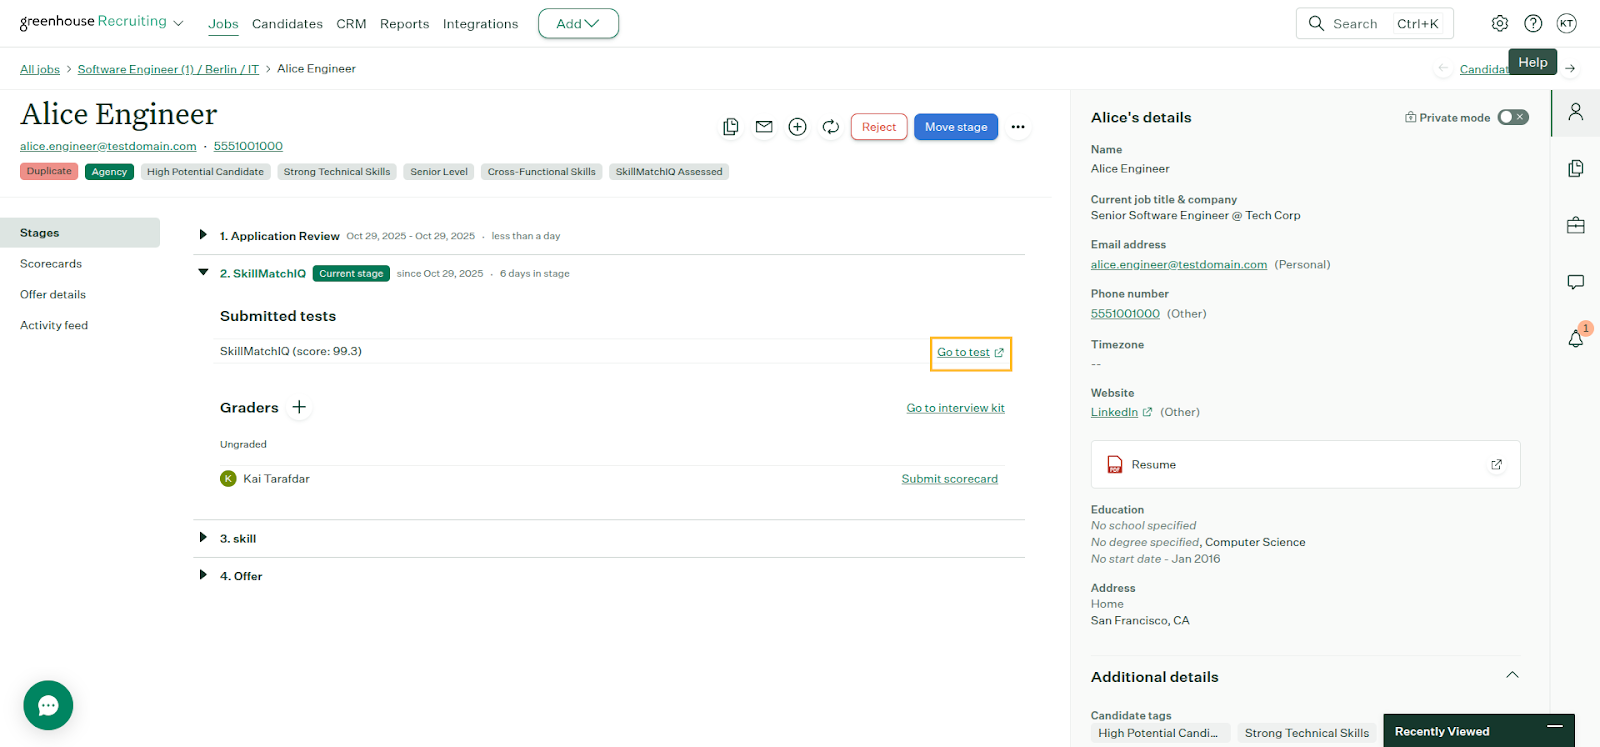
Task: Click the Move stage button
Action: coord(955,127)
